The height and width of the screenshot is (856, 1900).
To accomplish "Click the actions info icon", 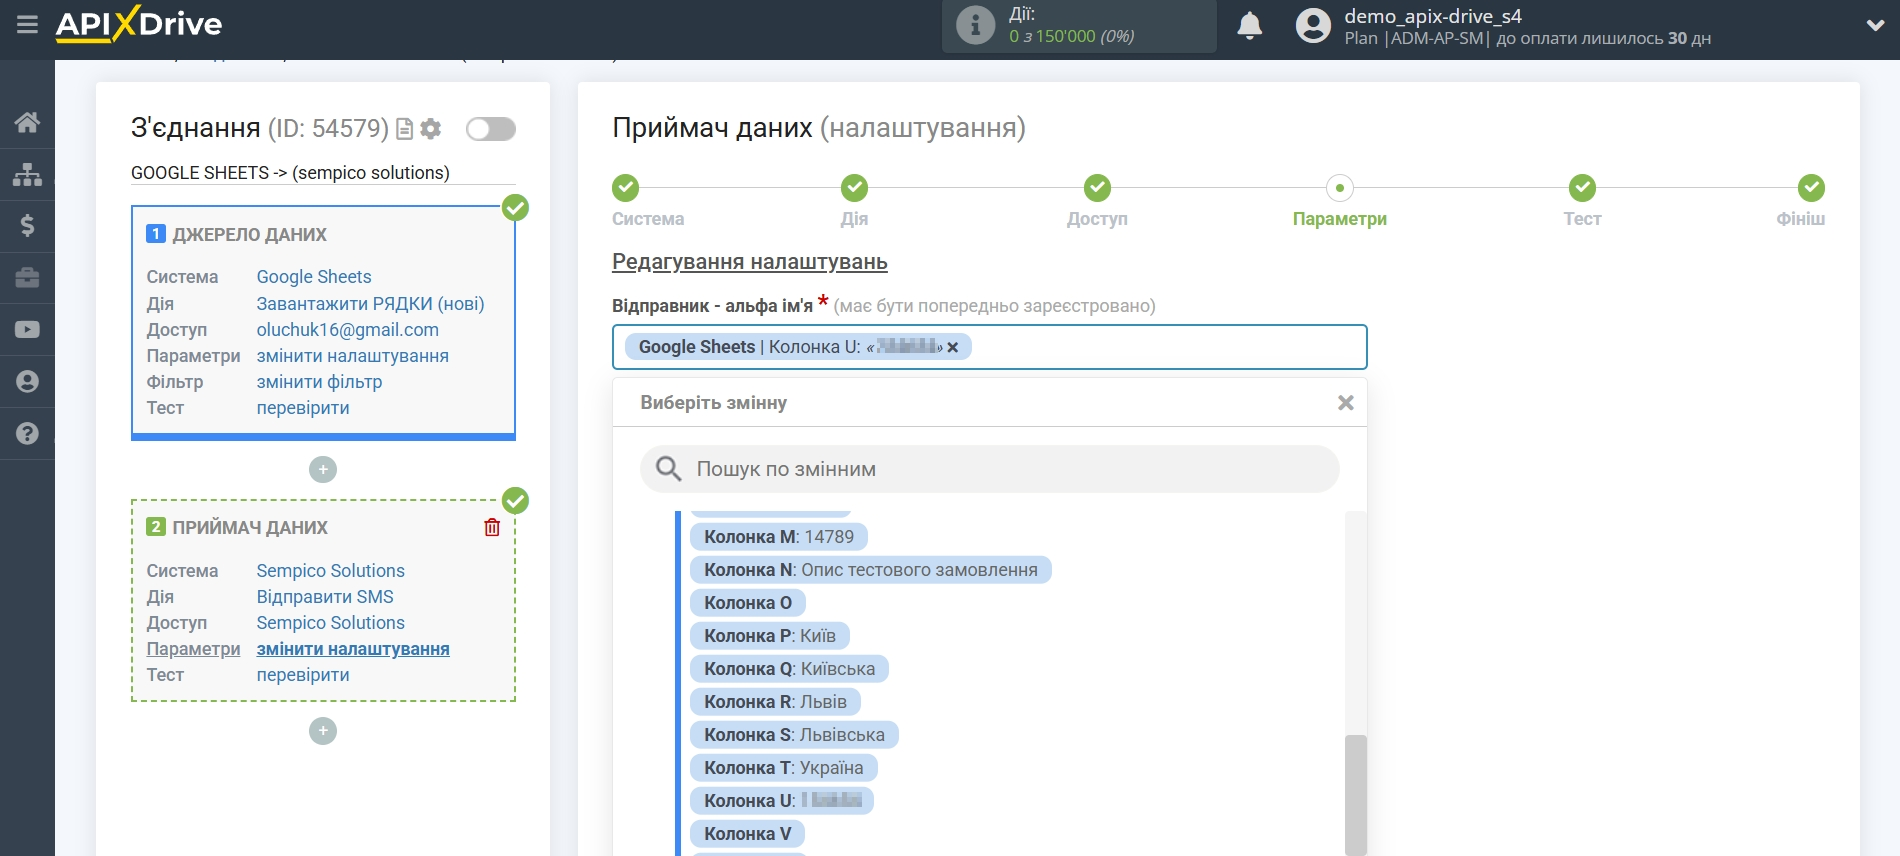I will (x=975, y=26).
